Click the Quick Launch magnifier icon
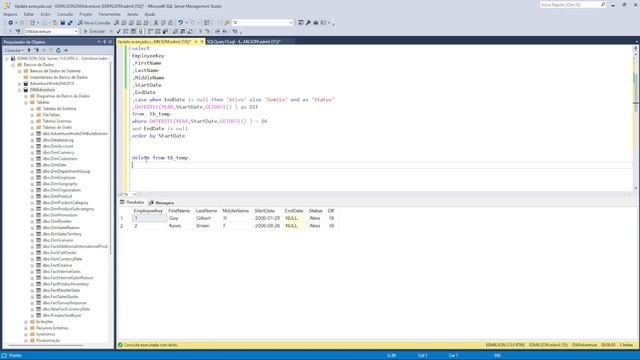Screen dimensions: 640x360 click(x=603, y=4)
